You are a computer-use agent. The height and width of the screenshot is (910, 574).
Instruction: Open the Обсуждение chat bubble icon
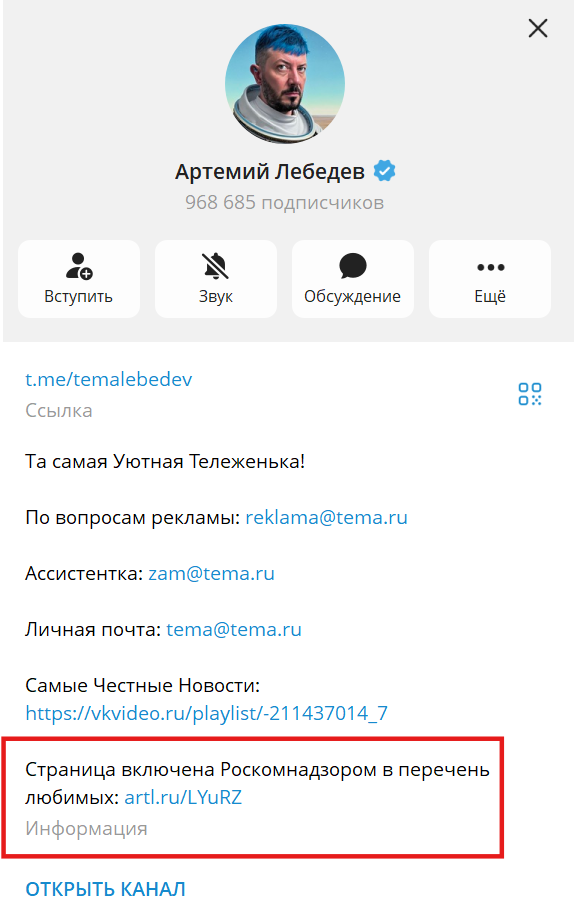click(352, 266)
